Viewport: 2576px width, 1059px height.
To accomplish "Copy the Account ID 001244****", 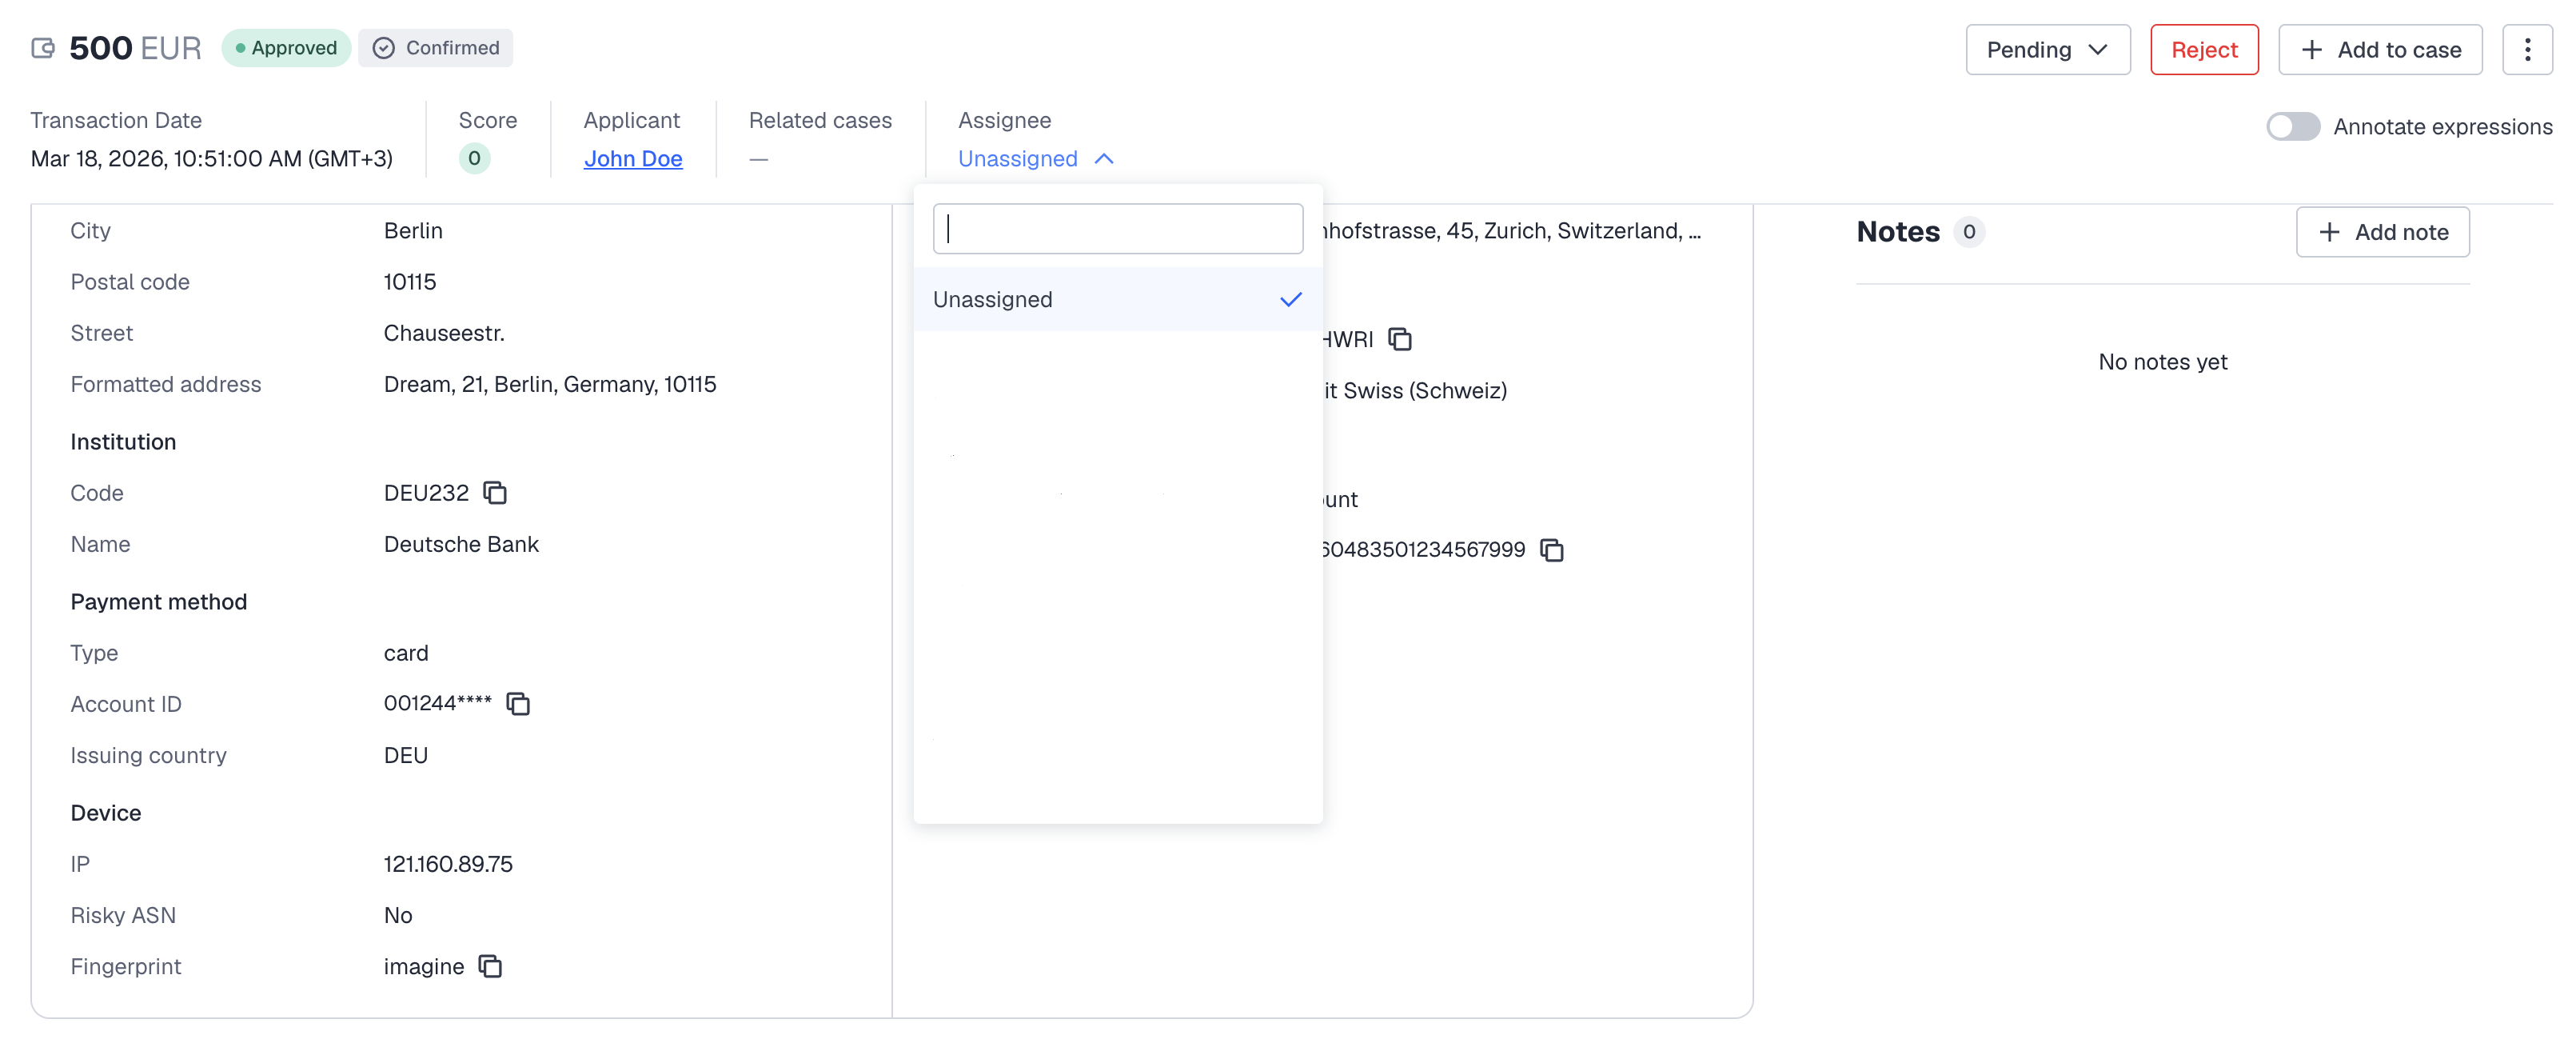I will point(518,703).
